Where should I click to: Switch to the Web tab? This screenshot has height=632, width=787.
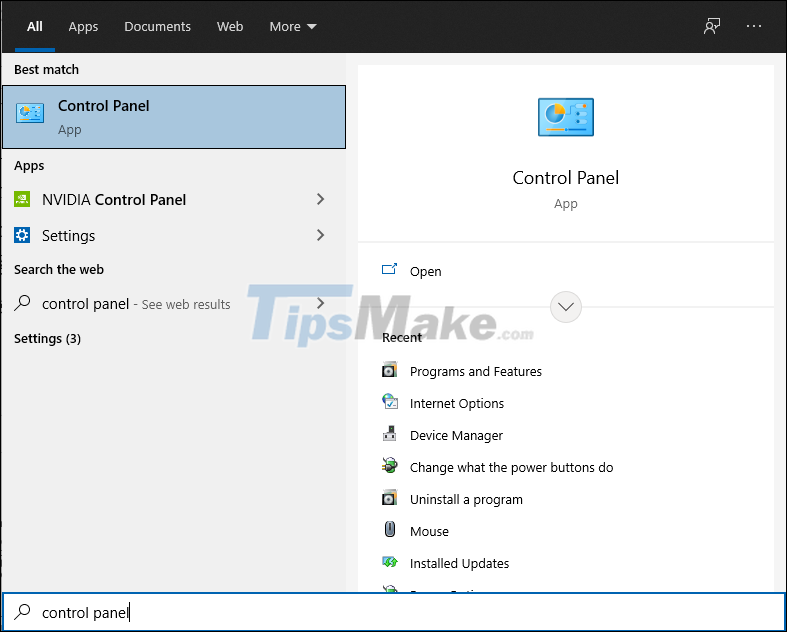pos(230,26)
